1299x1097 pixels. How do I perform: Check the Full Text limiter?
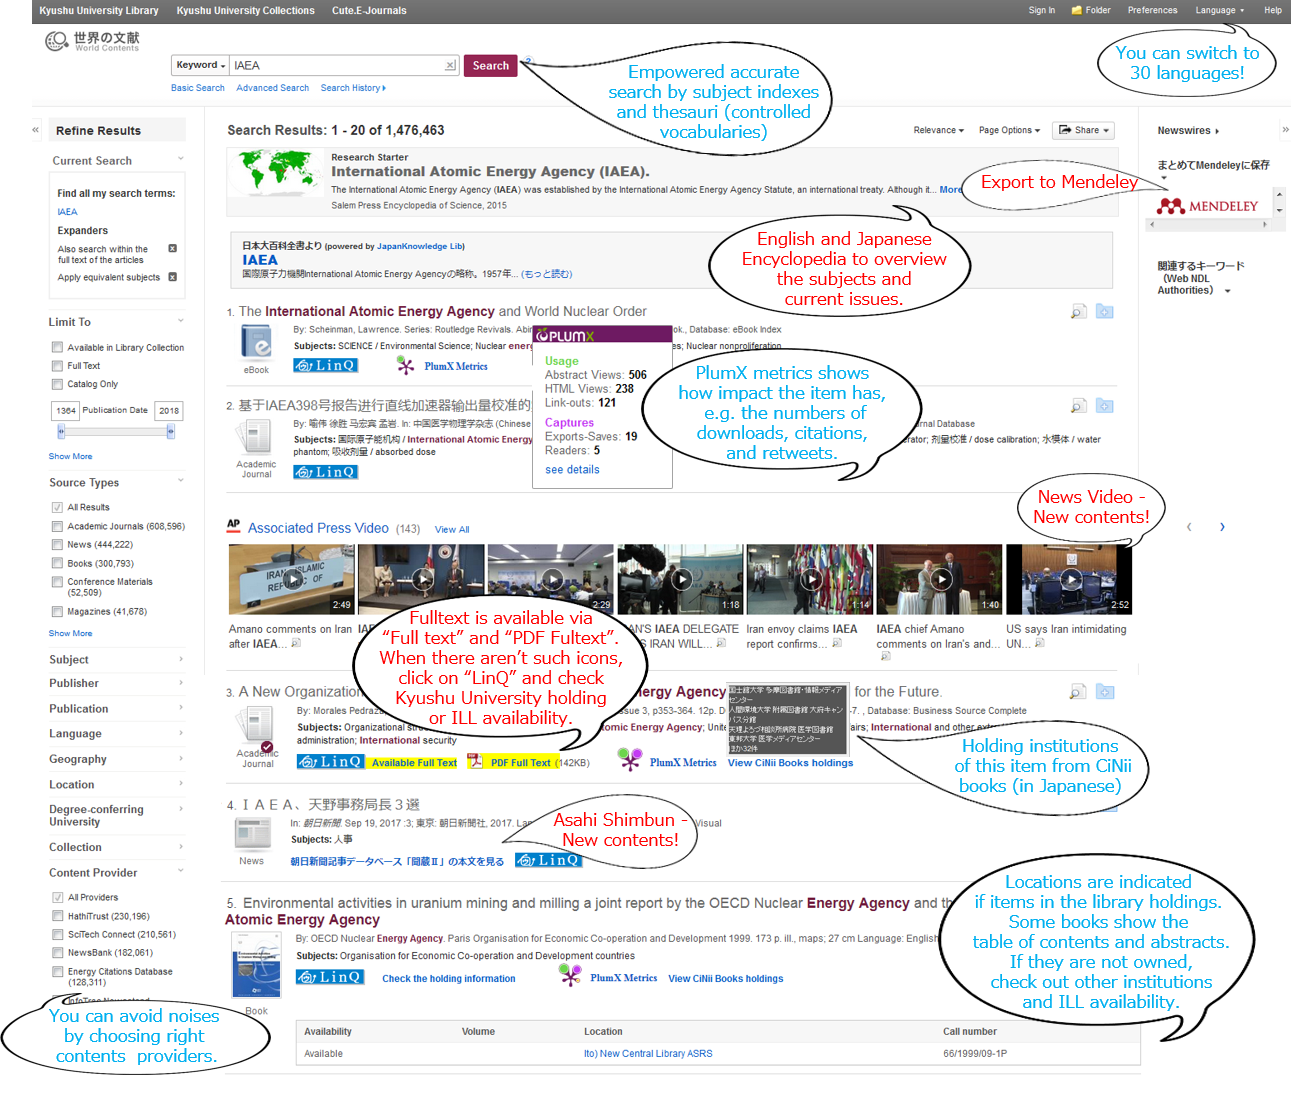click(58, 366)
